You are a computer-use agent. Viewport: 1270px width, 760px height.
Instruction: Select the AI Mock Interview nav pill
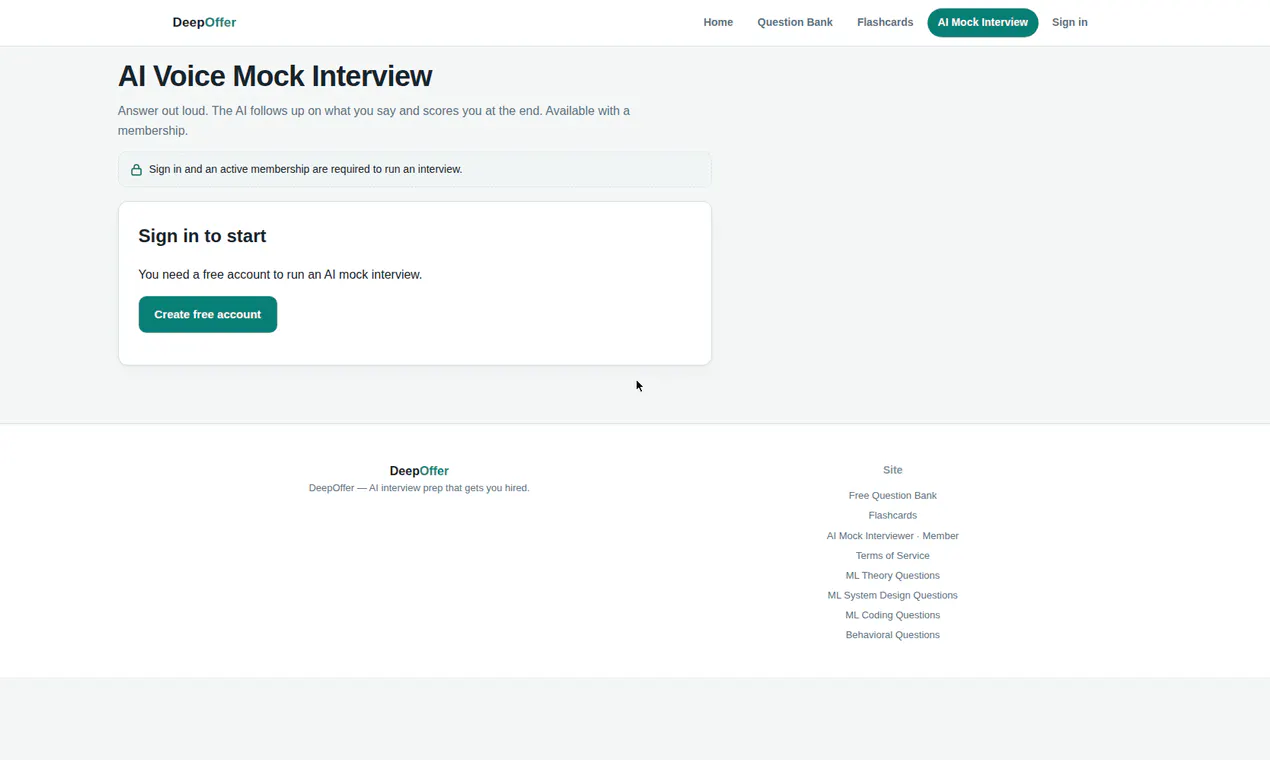click(983, 22)
